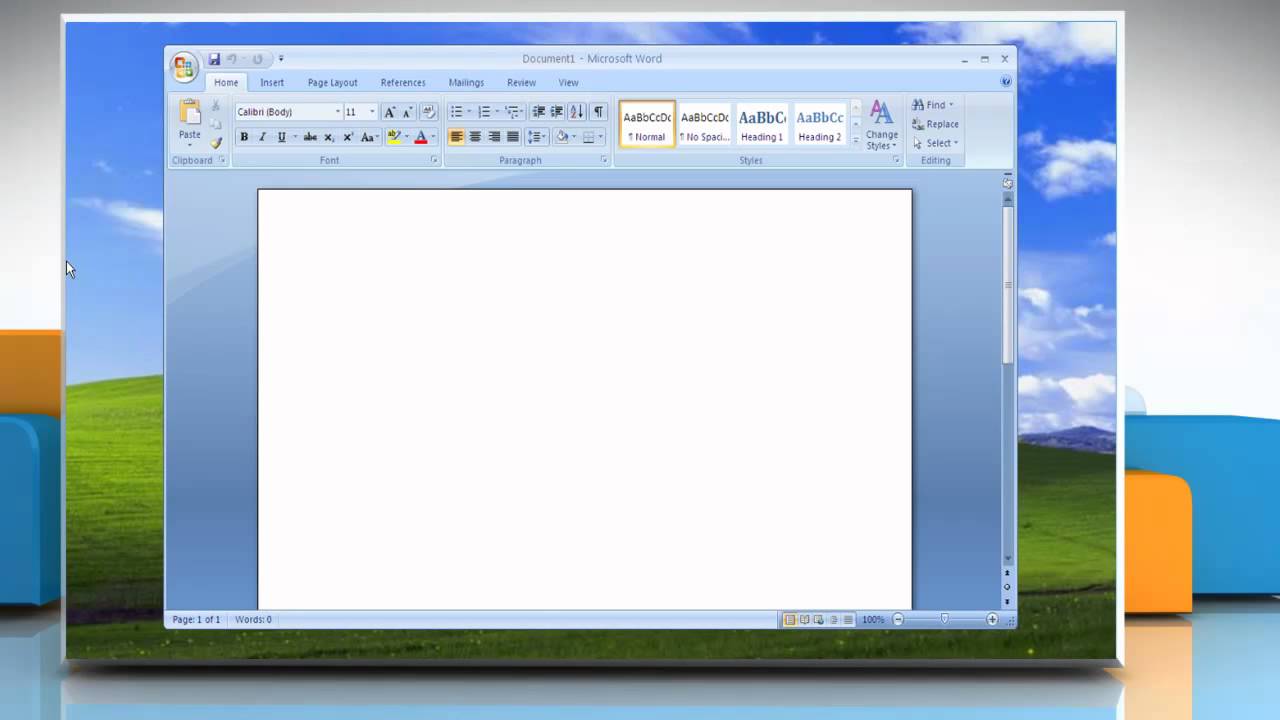Click the Multilevel List icon
The height and width of the screenshot is (720, 1280).
(x=512, y=112)
